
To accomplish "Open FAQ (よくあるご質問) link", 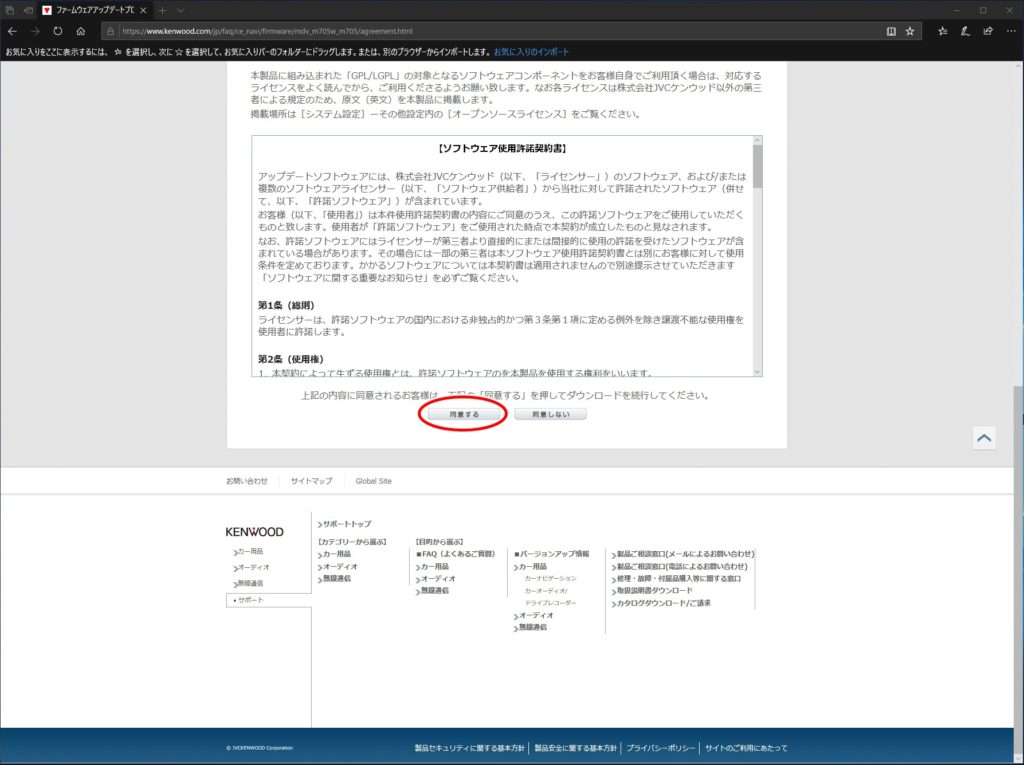I will (456, 554).
